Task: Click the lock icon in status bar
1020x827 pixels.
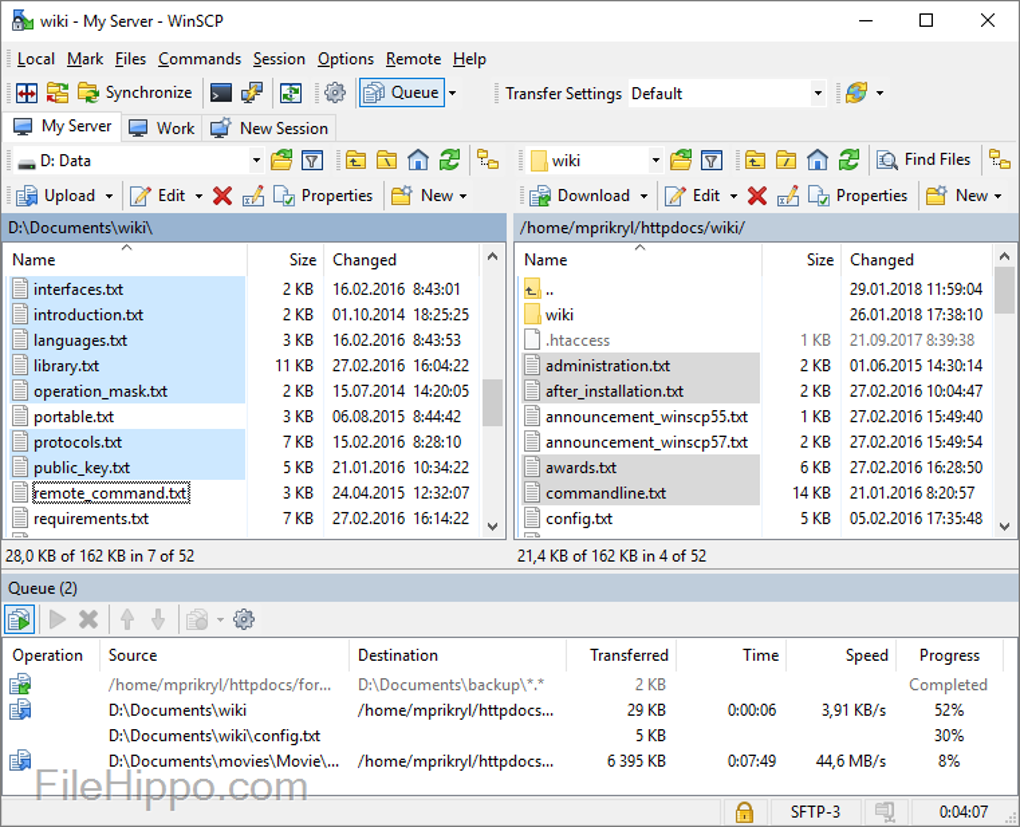Action: 744,812
